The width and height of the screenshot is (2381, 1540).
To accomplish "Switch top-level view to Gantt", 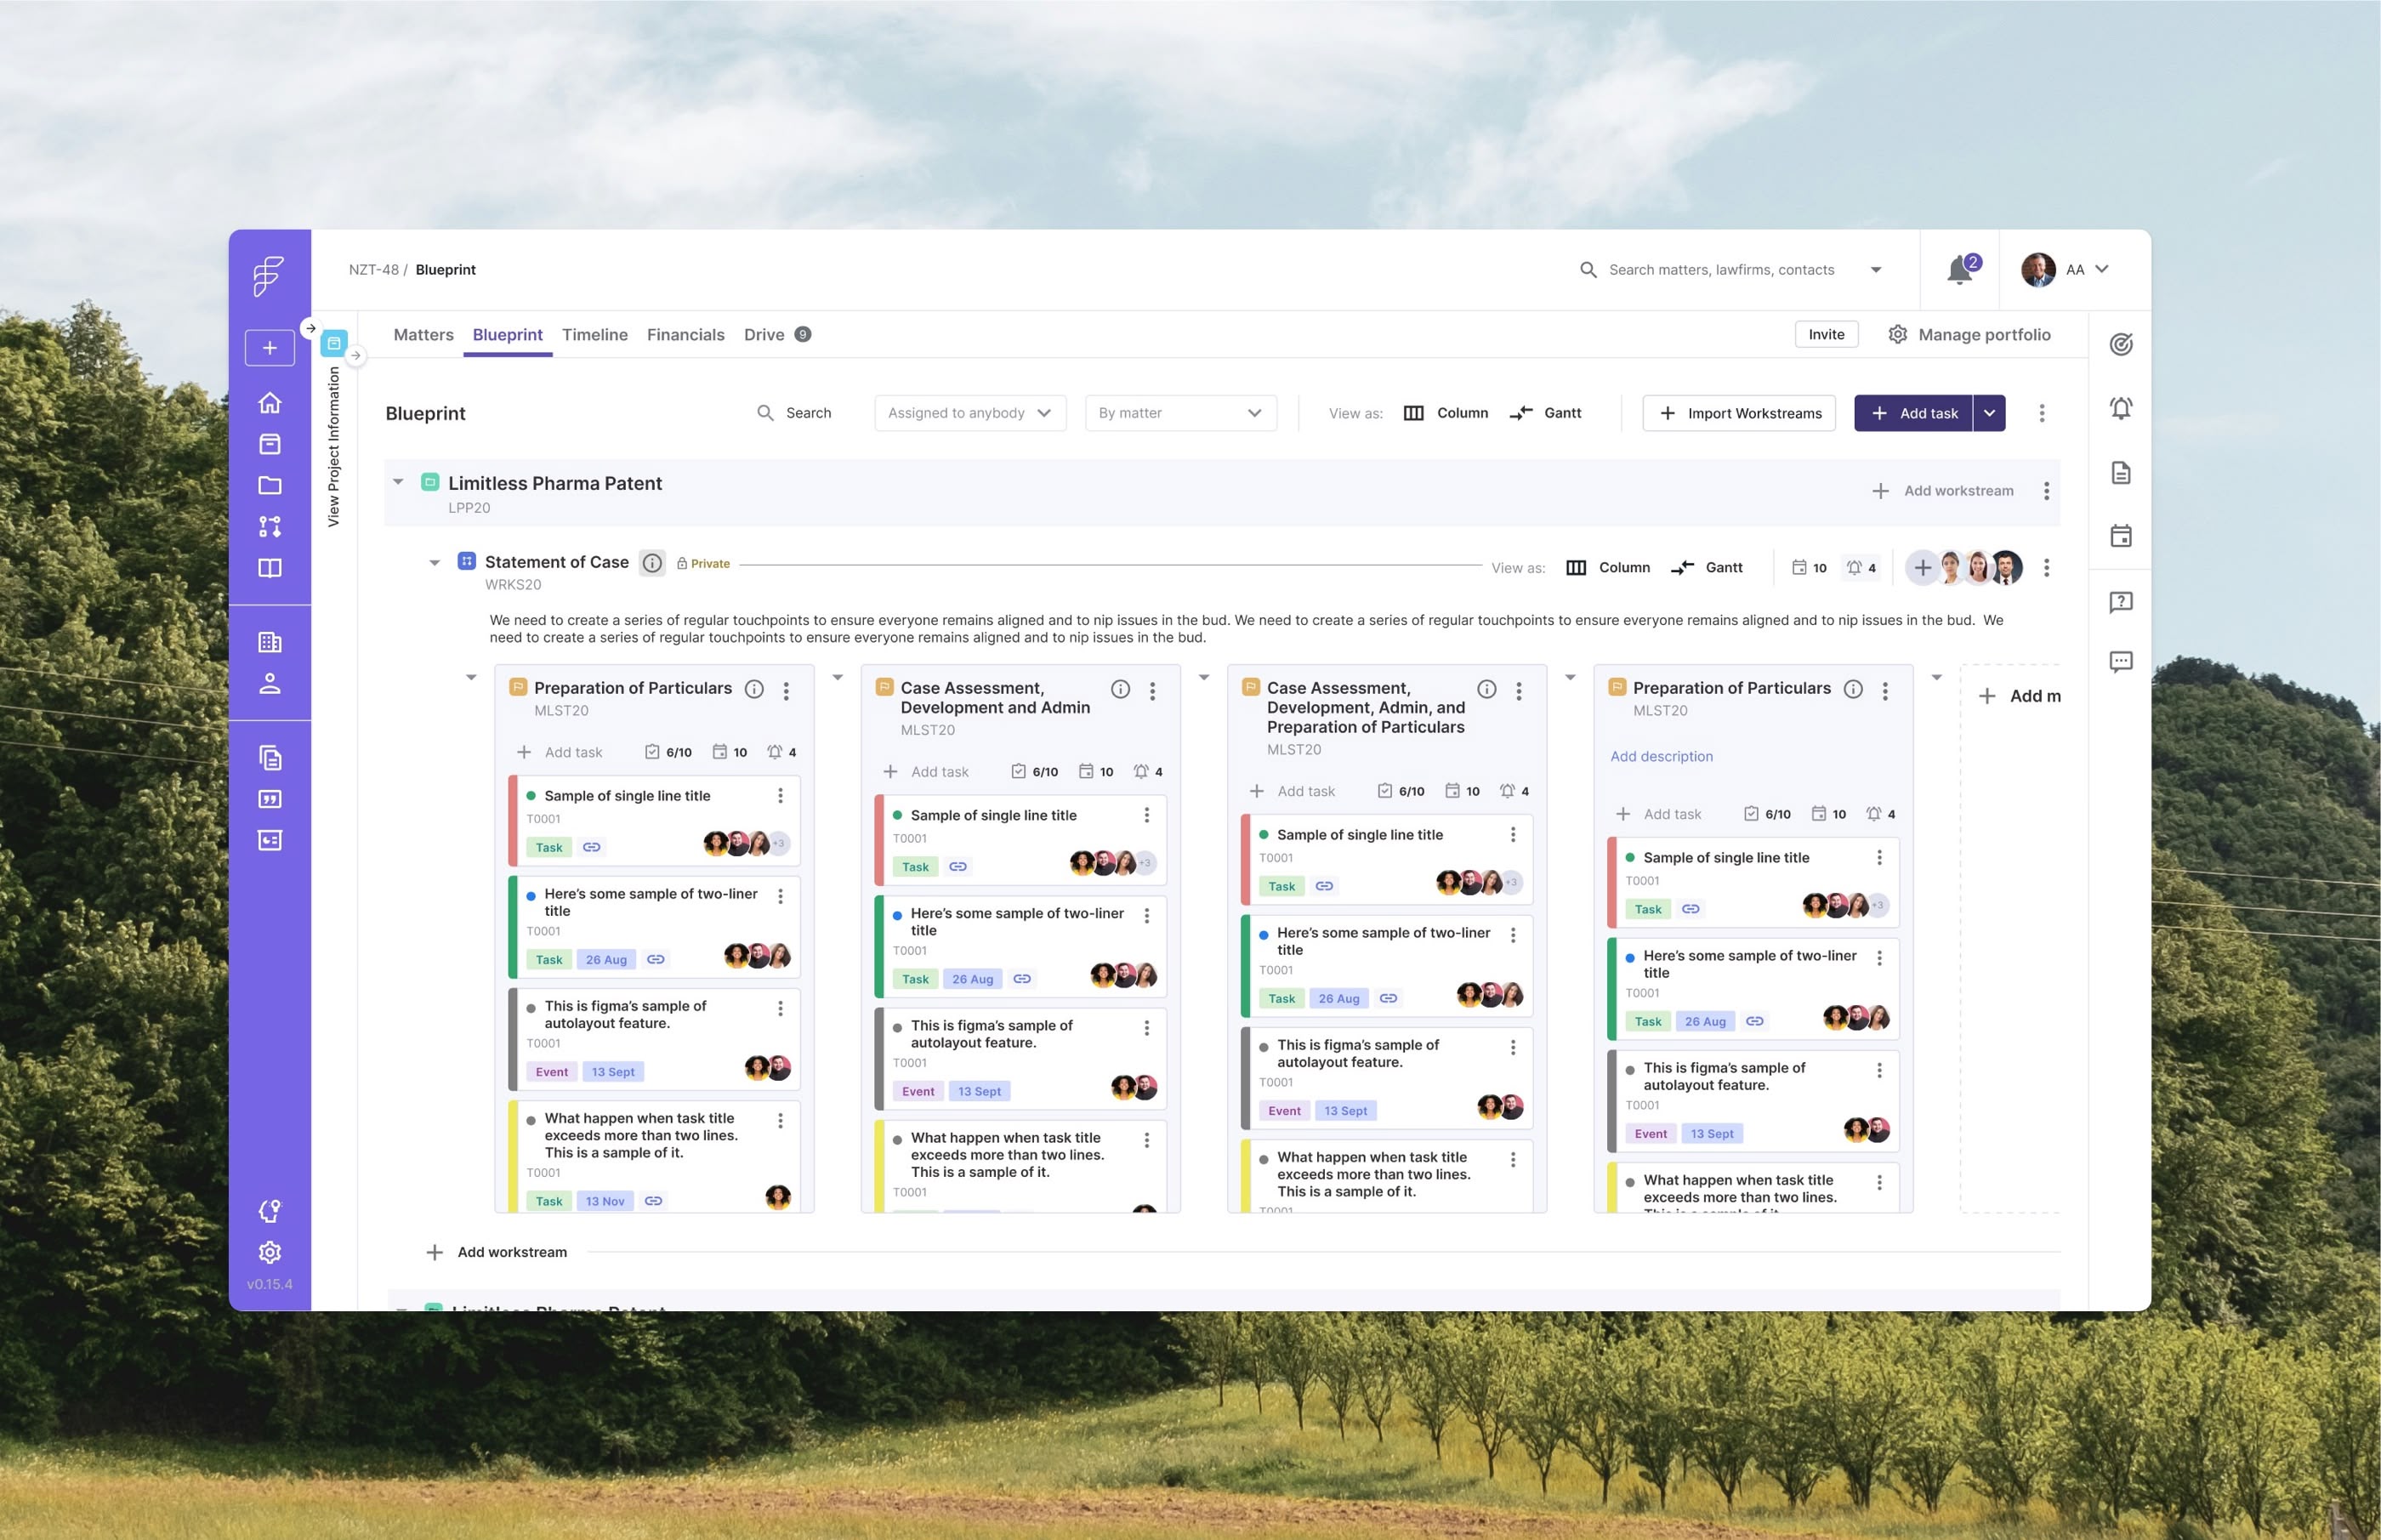I will click(1546, 413).
